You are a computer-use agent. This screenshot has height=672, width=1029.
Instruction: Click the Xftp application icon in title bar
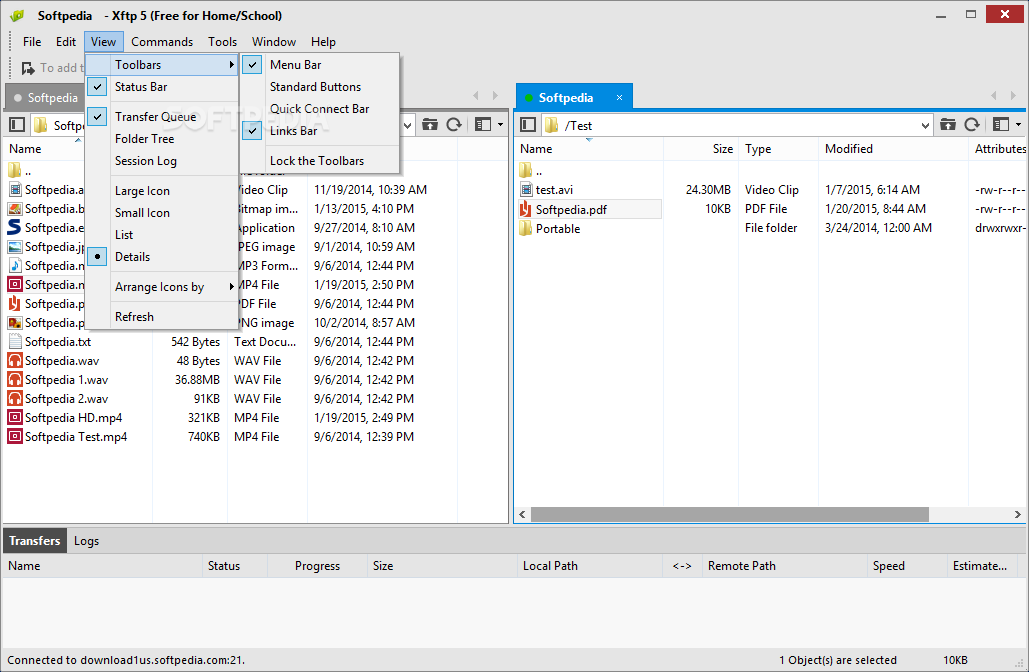point(16,15)
